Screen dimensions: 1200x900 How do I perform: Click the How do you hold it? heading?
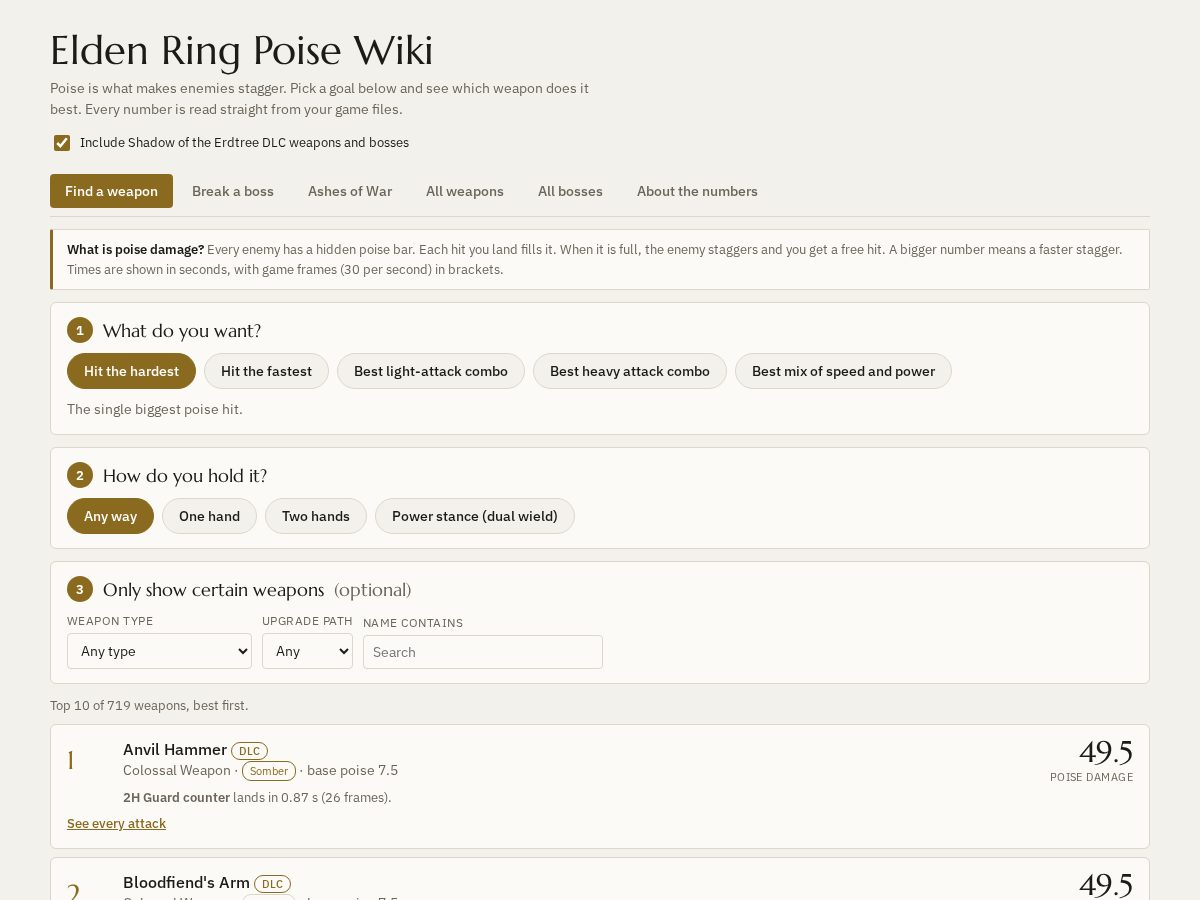click(185, 476)
